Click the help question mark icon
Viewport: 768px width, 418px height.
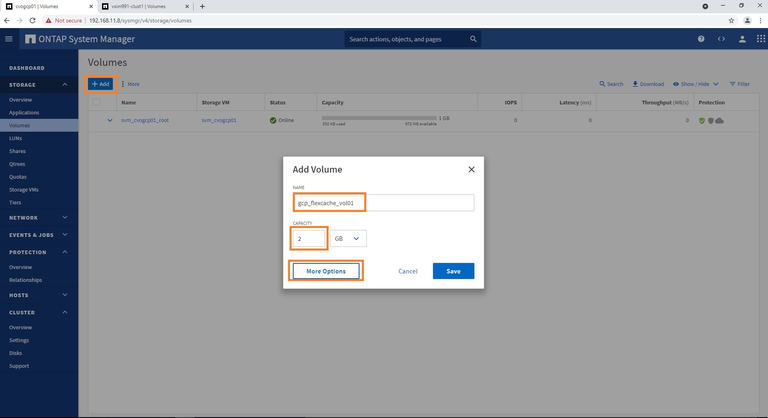(x=701, y=39)
